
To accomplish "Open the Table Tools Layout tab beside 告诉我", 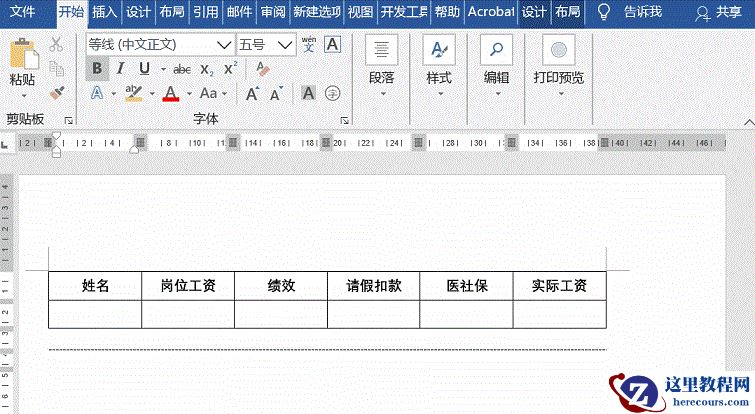I will tap(568, 12).
